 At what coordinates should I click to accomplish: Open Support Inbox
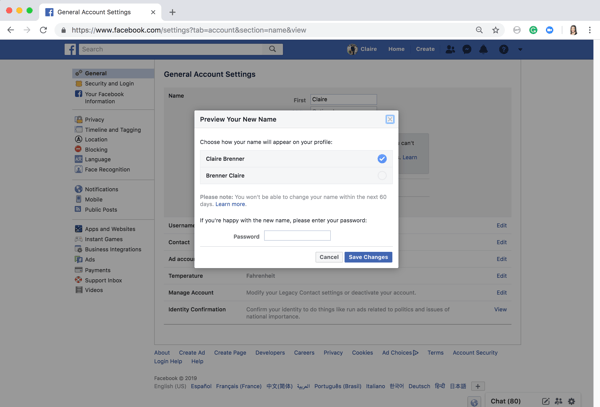pos(103,280)
